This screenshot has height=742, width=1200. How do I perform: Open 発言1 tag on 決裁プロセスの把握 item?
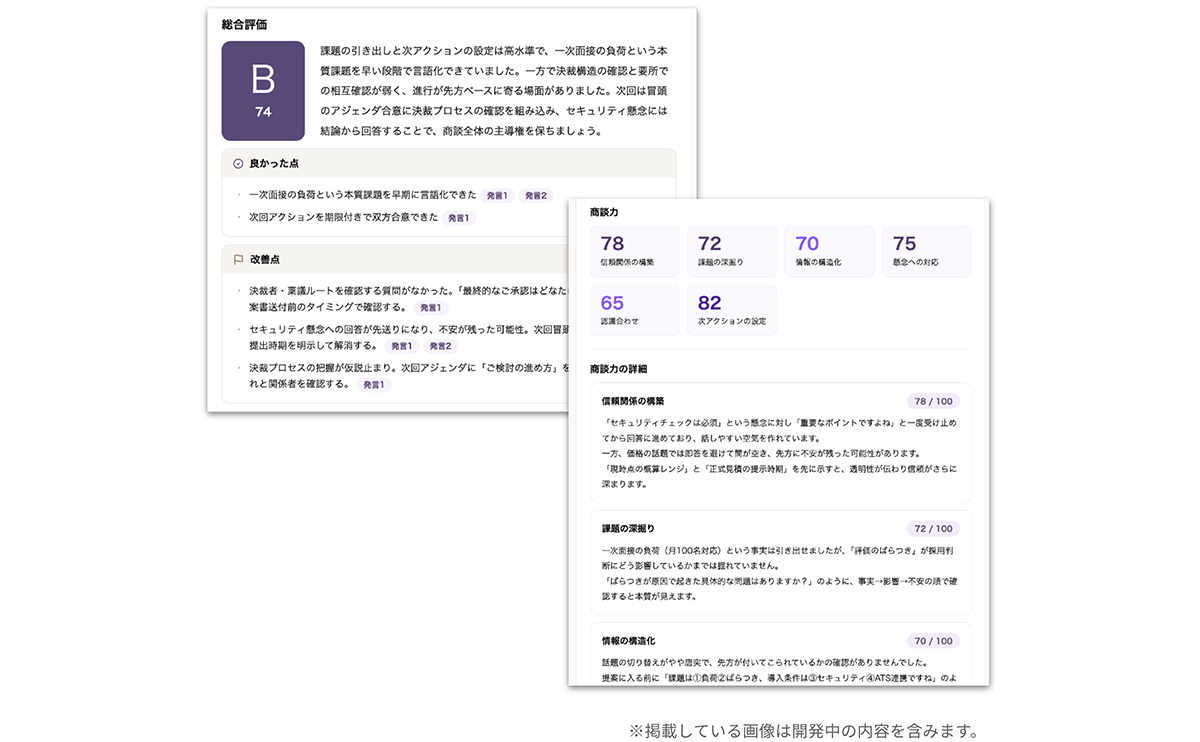tap(373, 384)
